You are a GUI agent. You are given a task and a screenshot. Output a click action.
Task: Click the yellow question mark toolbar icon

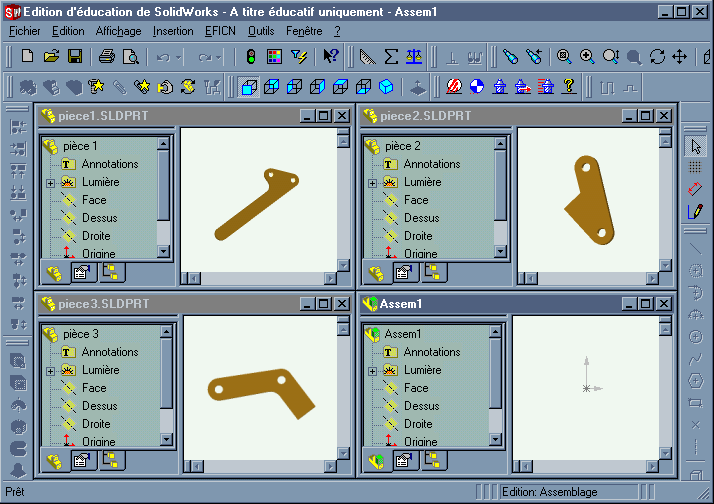pyautogui.click(x=569, y=86)
